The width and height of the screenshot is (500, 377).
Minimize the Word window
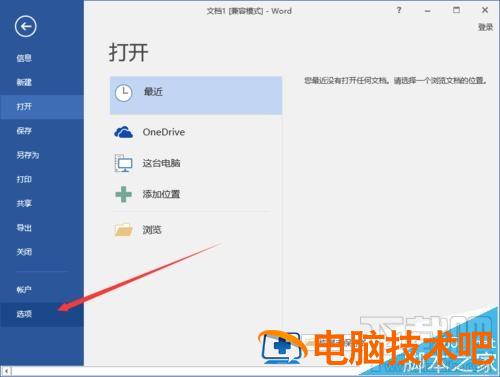click(x=427, y=11)
